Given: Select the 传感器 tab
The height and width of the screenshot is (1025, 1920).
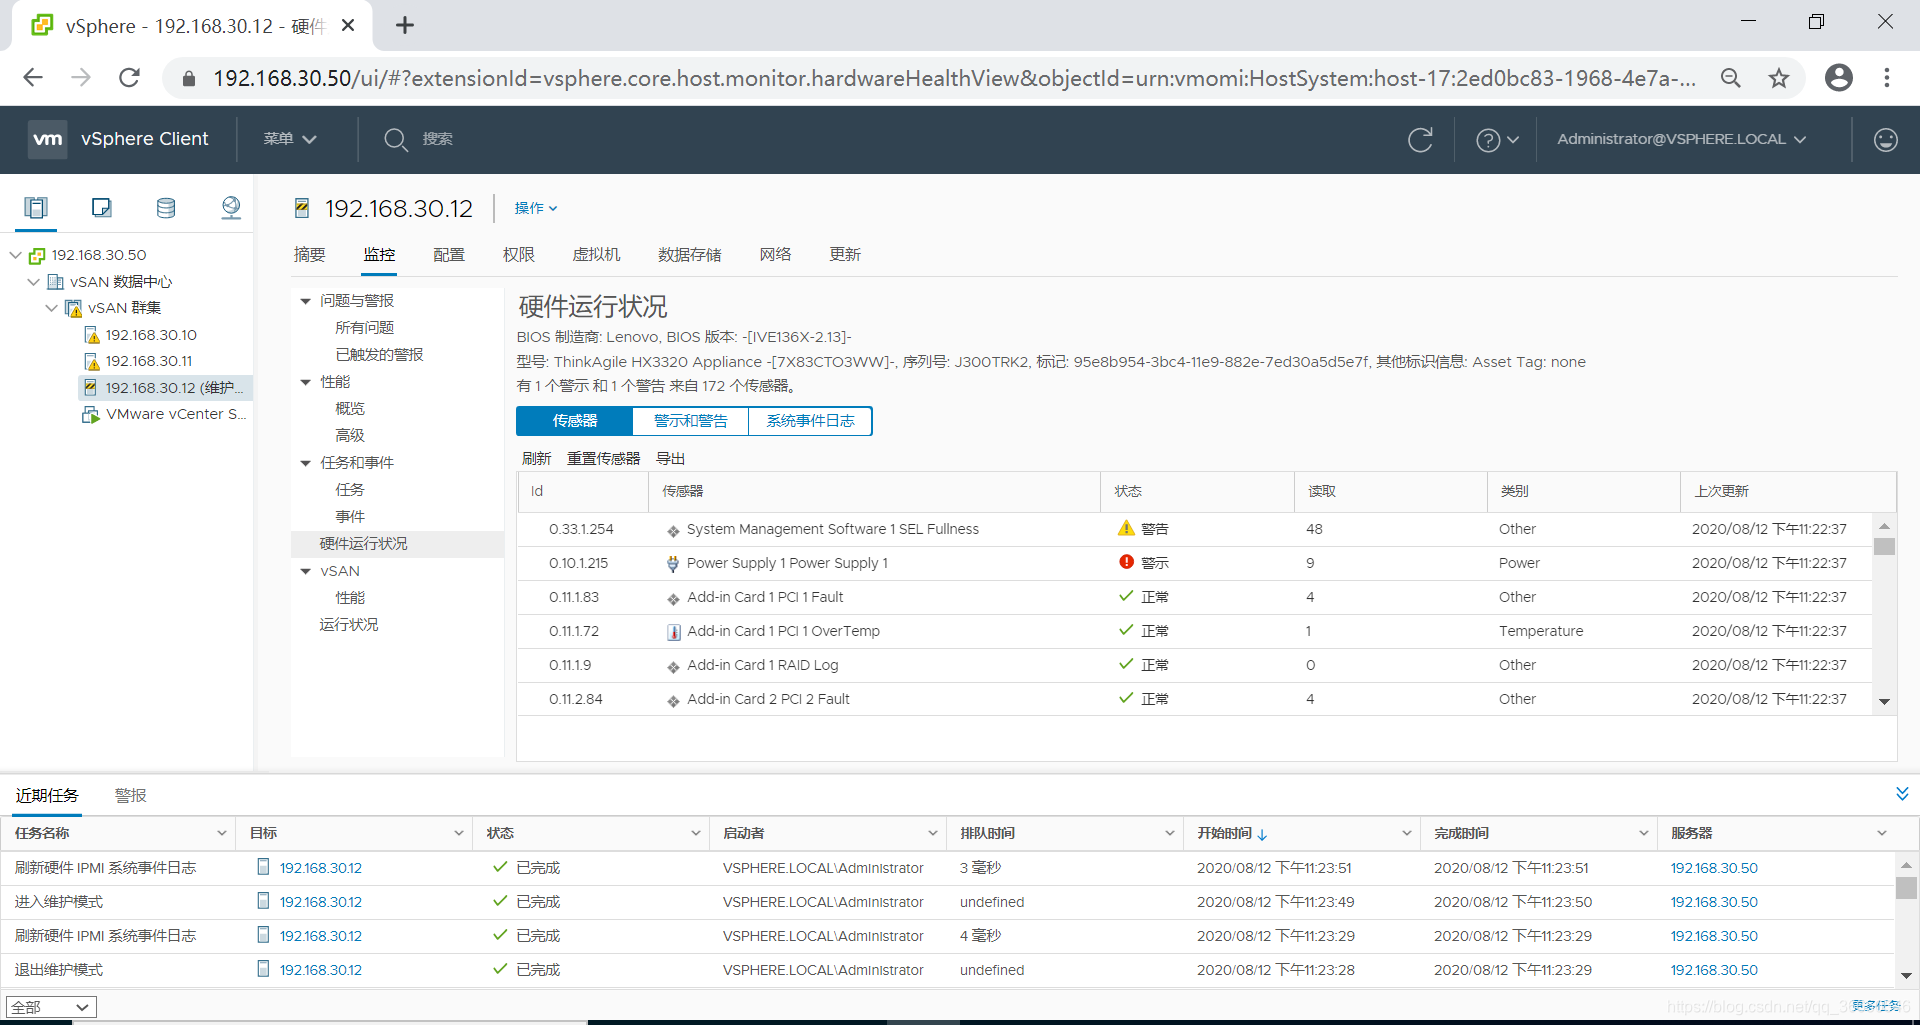Looking at the screenshot, I should [575, 421].
